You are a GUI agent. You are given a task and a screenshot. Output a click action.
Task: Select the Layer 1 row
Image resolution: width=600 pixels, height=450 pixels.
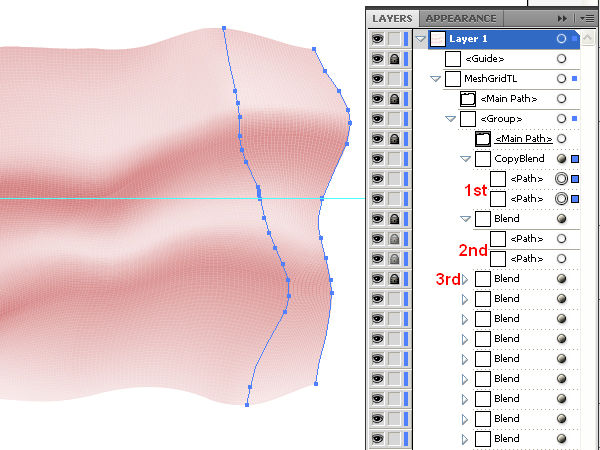(504, 39)
